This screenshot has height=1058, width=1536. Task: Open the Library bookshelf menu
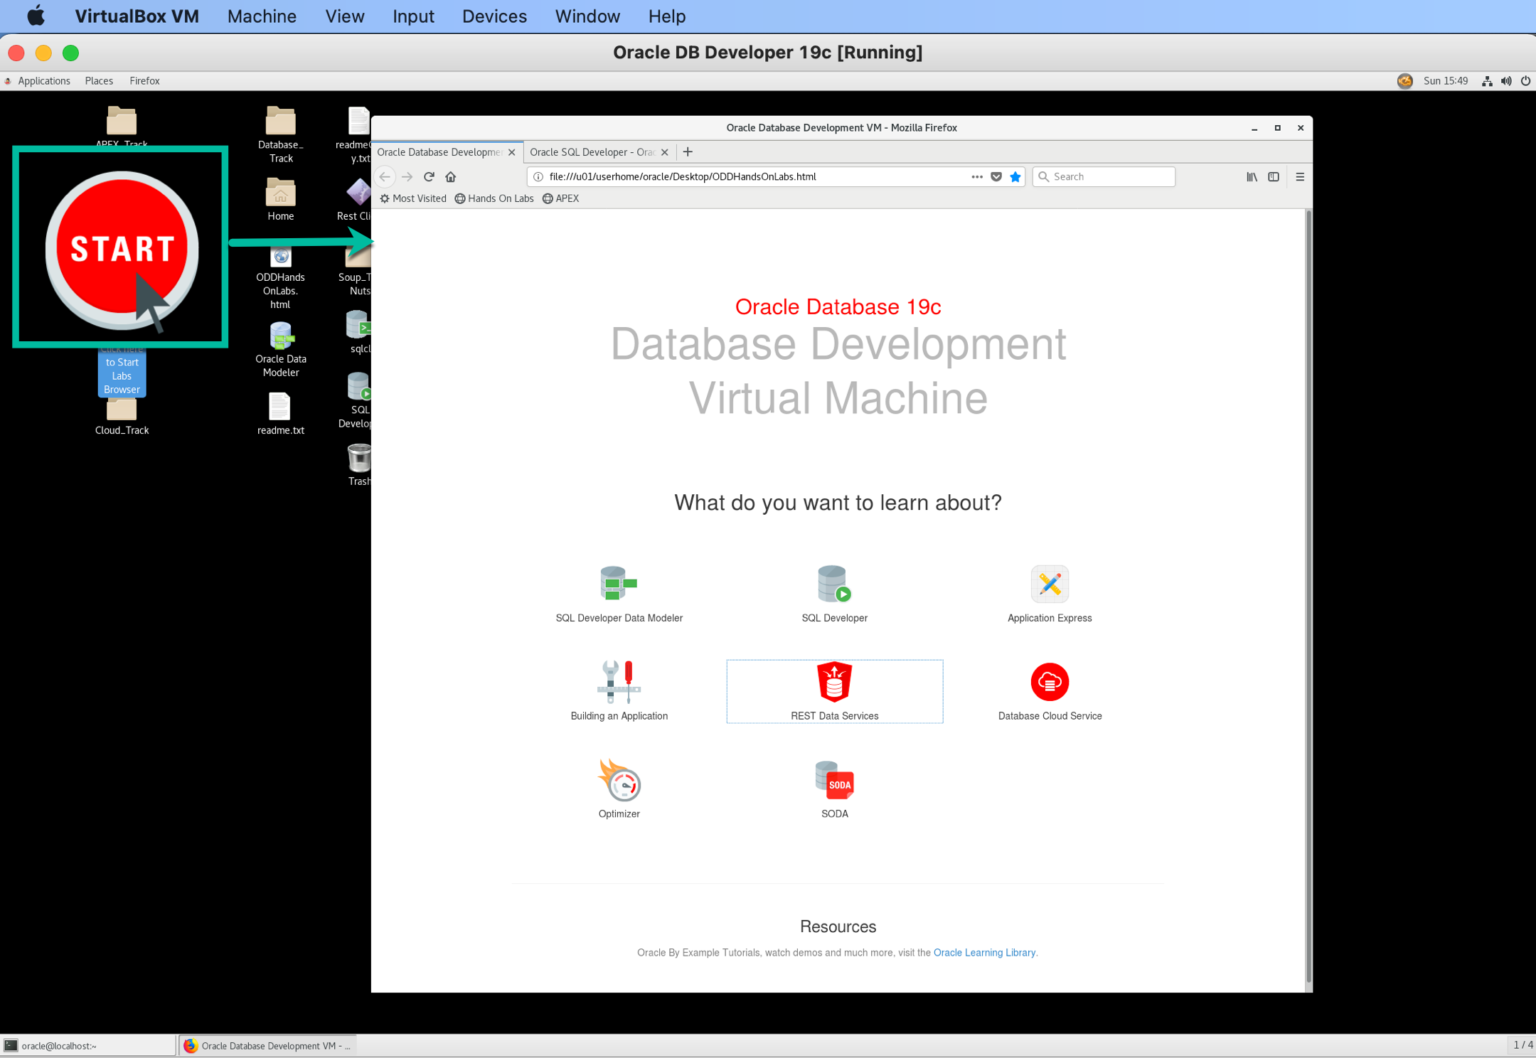click(1251, 176)
